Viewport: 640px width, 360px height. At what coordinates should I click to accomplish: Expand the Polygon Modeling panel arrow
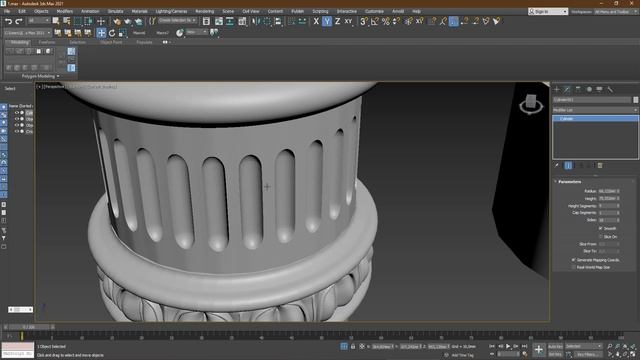tap(58, 76)
